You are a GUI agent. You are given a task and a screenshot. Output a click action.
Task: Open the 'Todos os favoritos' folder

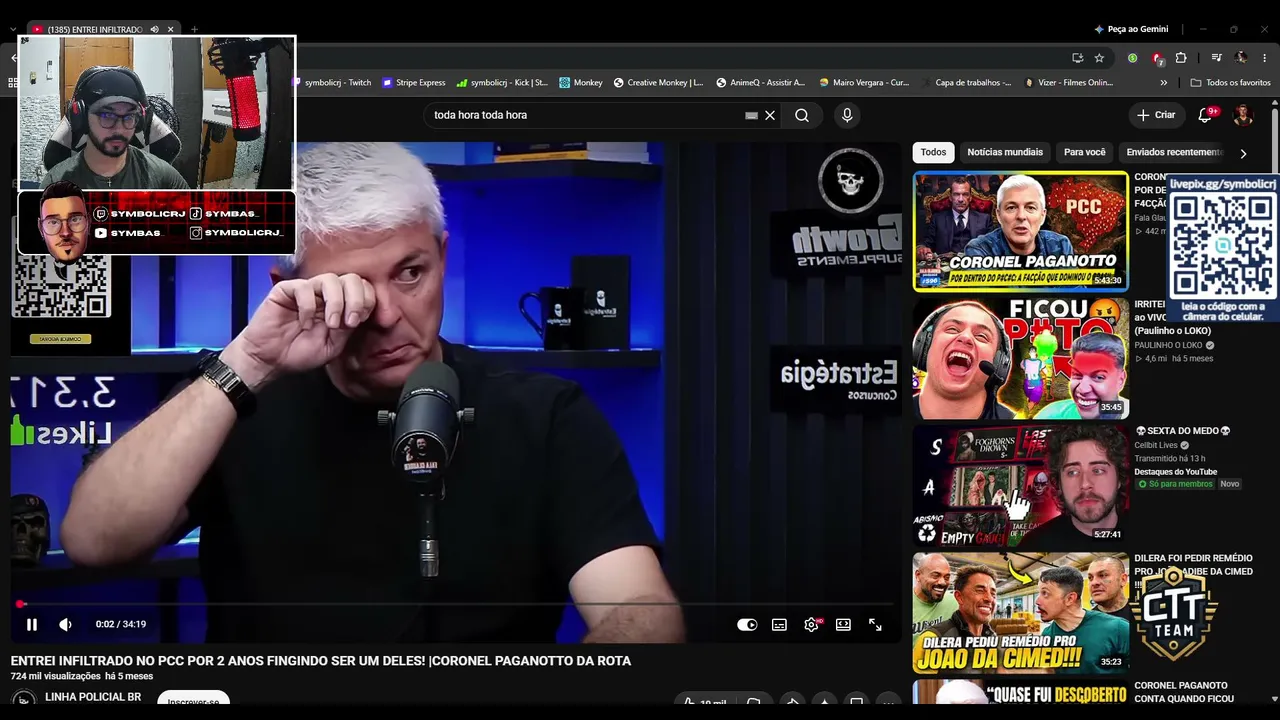click(1231, 83)
